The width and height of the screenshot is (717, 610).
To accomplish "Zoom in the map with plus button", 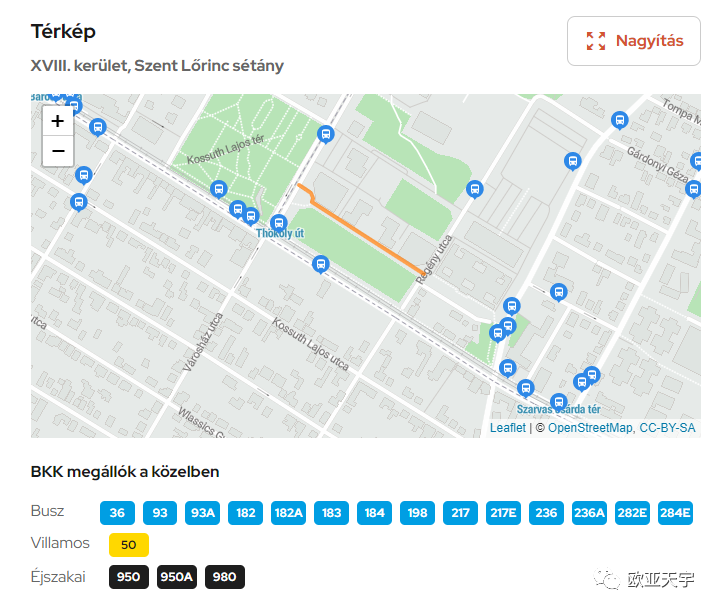I will click(x=58, y=121).
